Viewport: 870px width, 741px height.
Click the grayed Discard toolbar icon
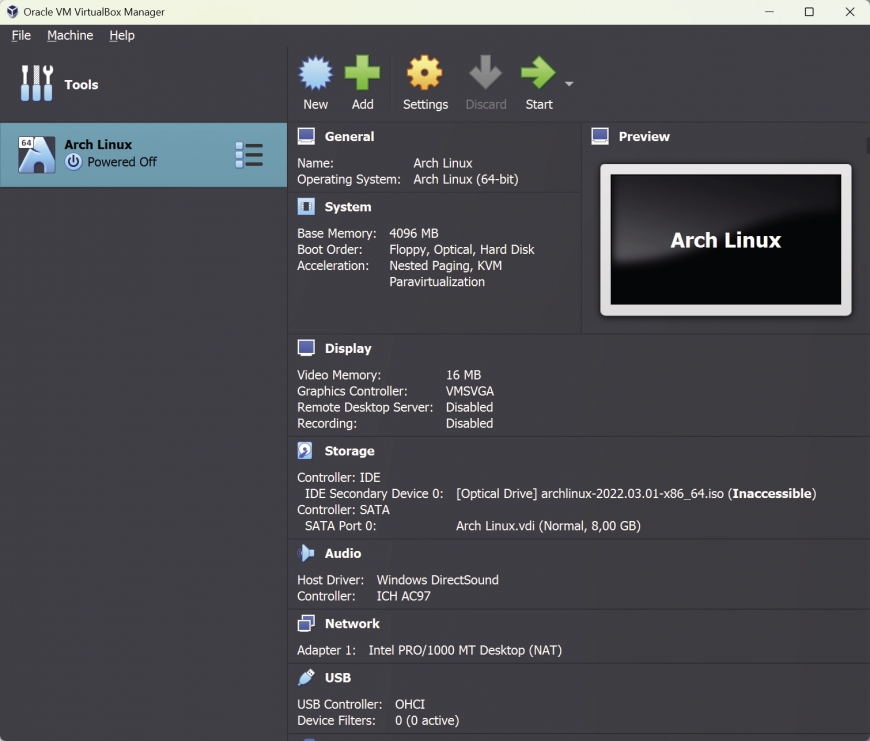tap(485, 73)
